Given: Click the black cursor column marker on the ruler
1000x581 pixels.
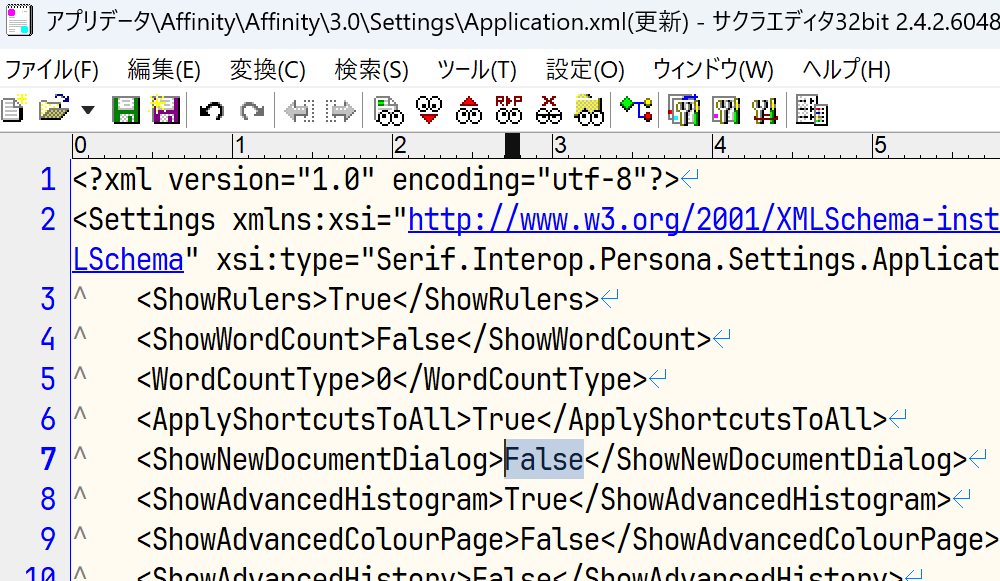Looking at the screenshot, I should tap(512, 145).
